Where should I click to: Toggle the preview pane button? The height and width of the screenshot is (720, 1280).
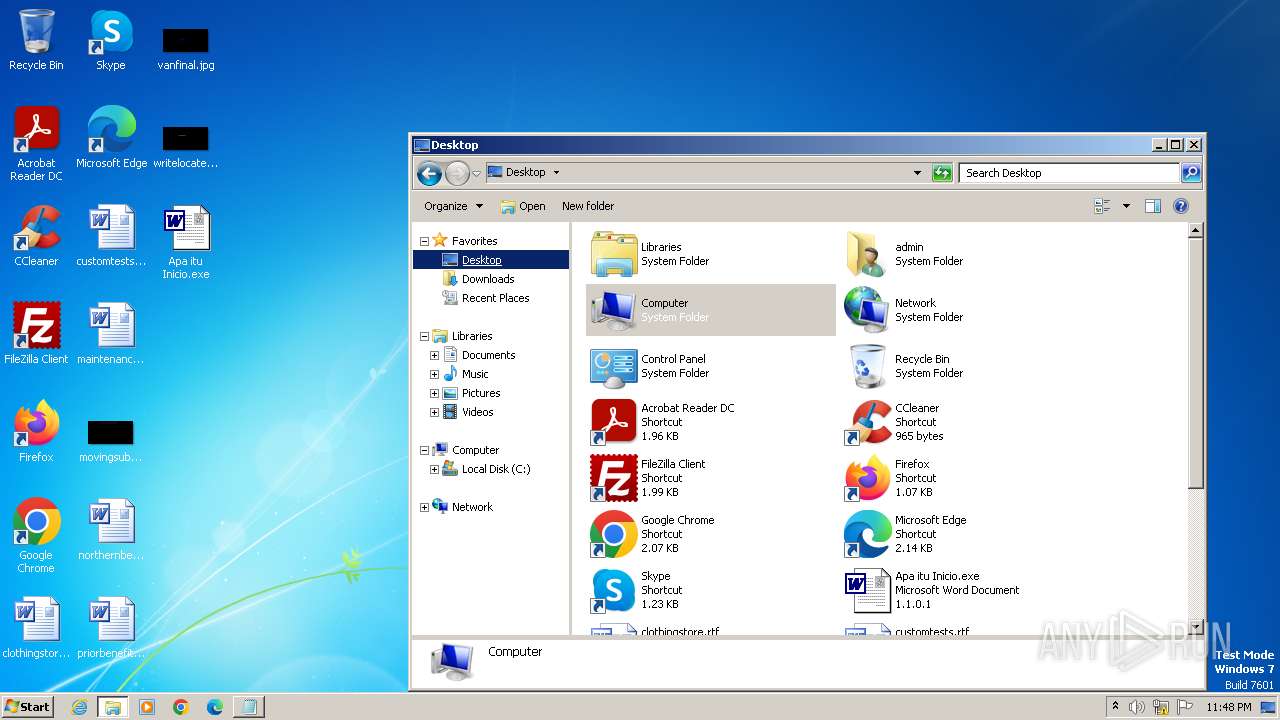[x=1152, y=206]
